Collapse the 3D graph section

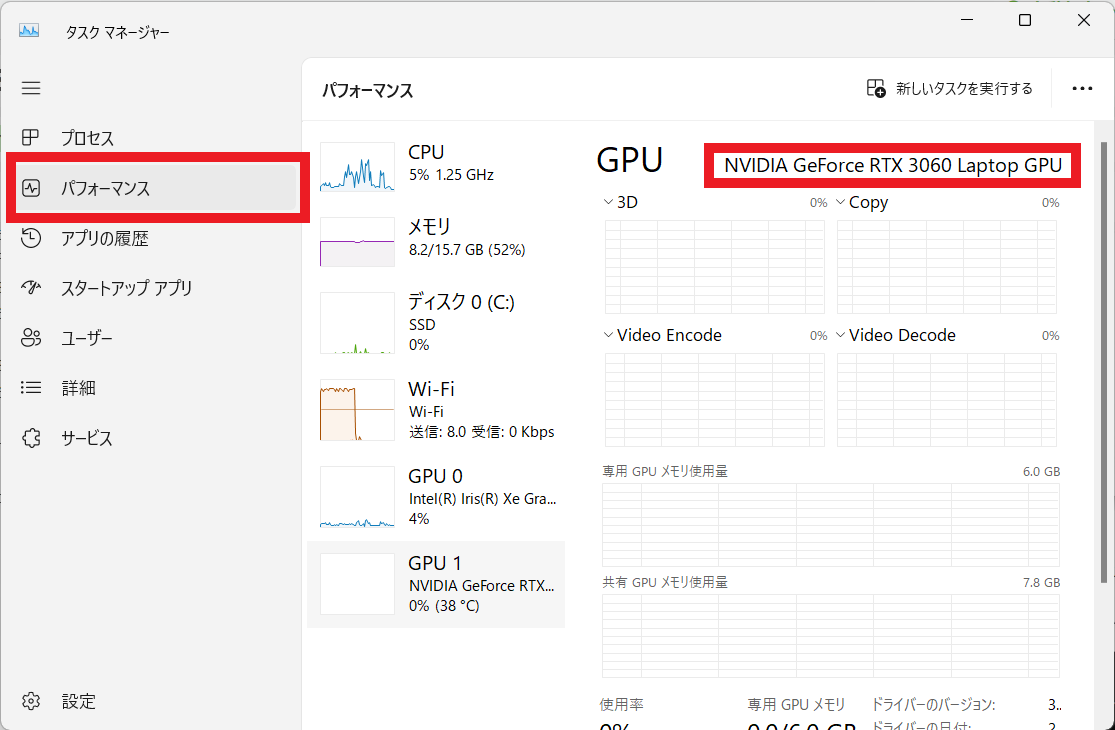[x=607, y=201]
